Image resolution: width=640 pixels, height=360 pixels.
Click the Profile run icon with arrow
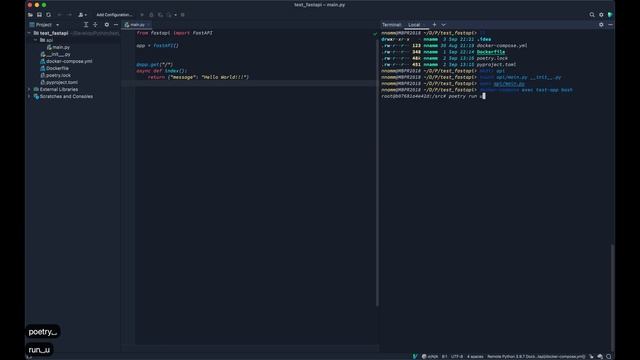pos(171,15)
